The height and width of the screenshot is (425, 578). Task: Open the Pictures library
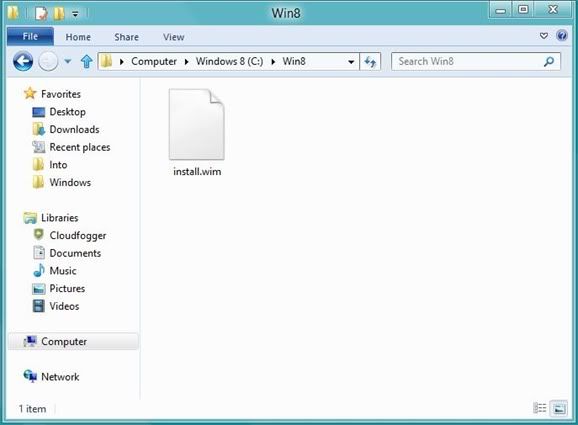point(67,289)
